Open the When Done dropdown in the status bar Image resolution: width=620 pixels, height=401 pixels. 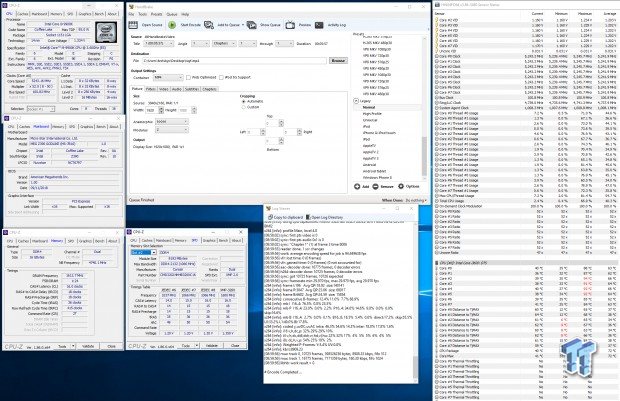(416, 200)
